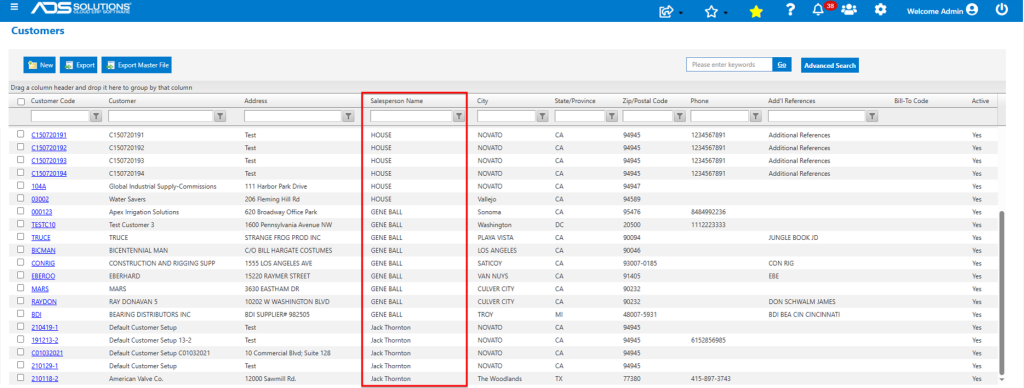The width and height of the screenshot is (1024, 388).
Task: Click the filter icon for Customer Code
Action: coord(95,116)
